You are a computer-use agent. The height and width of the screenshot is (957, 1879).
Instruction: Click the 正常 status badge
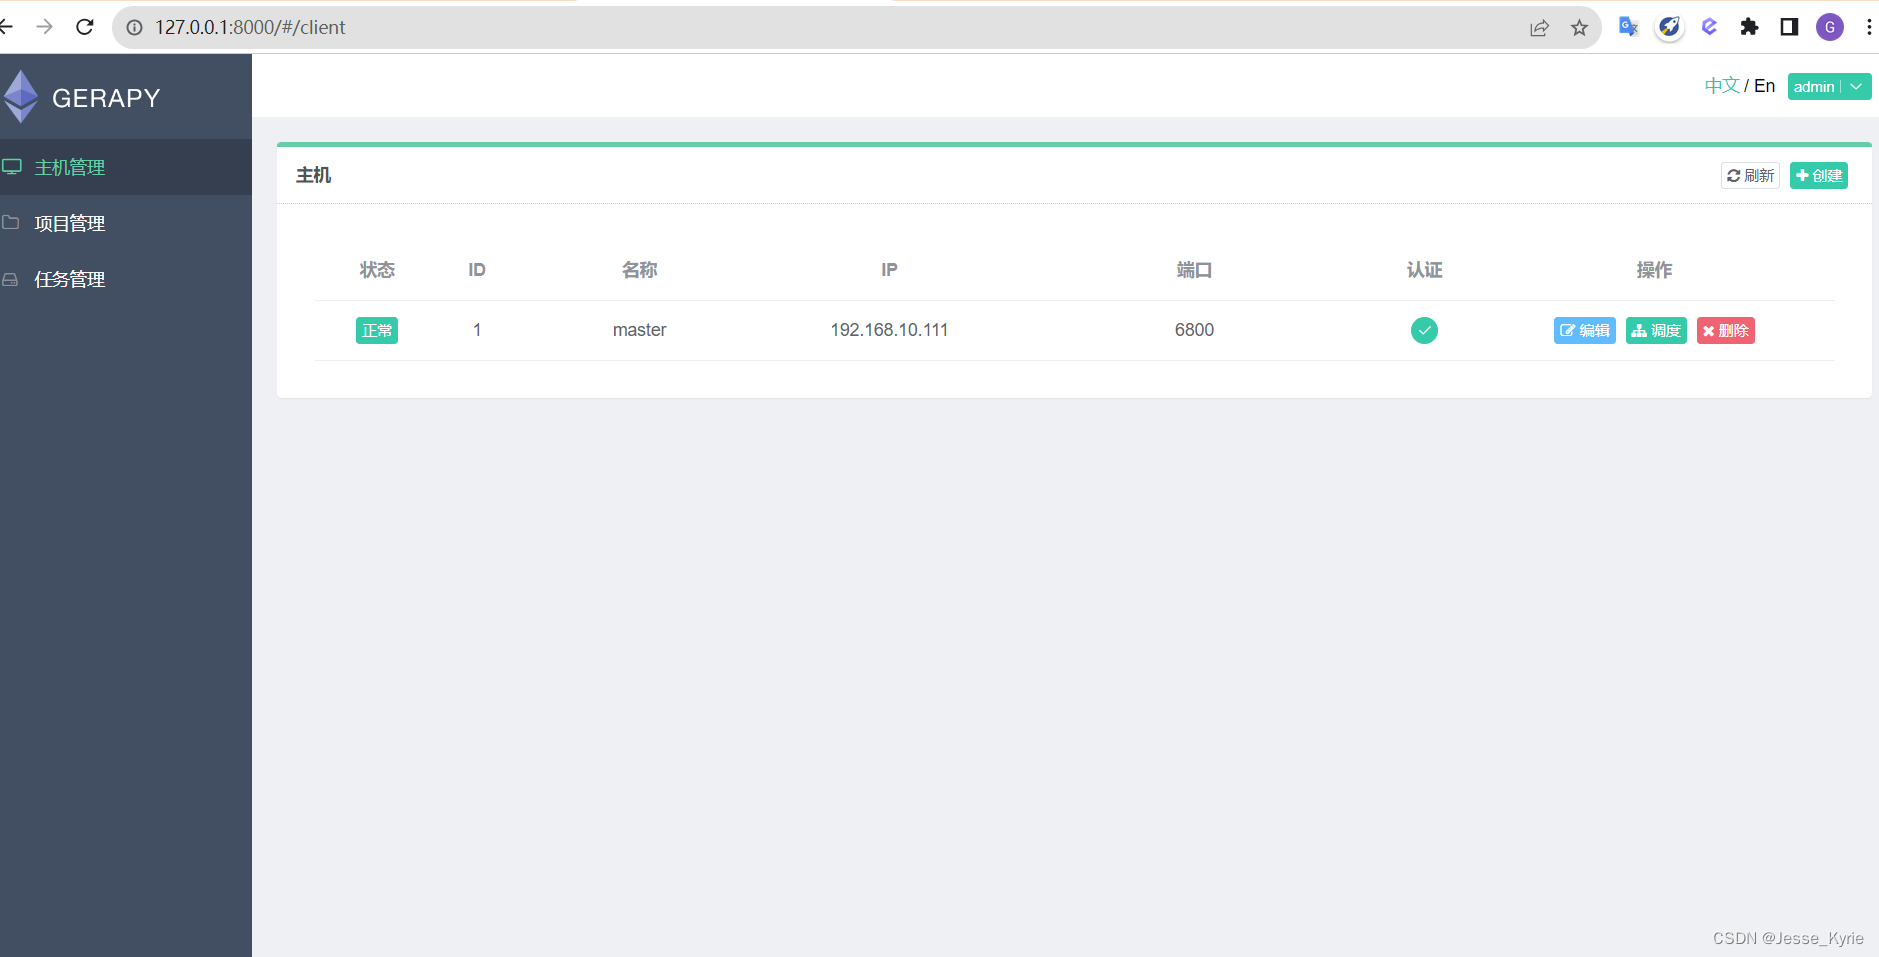(x=377, y=330)
